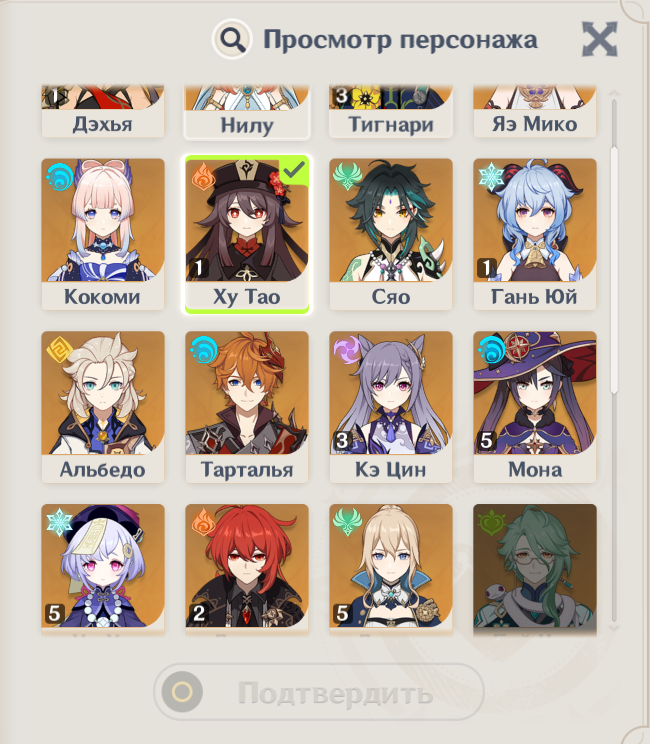Click the magnifier search icon

(232, 40)
